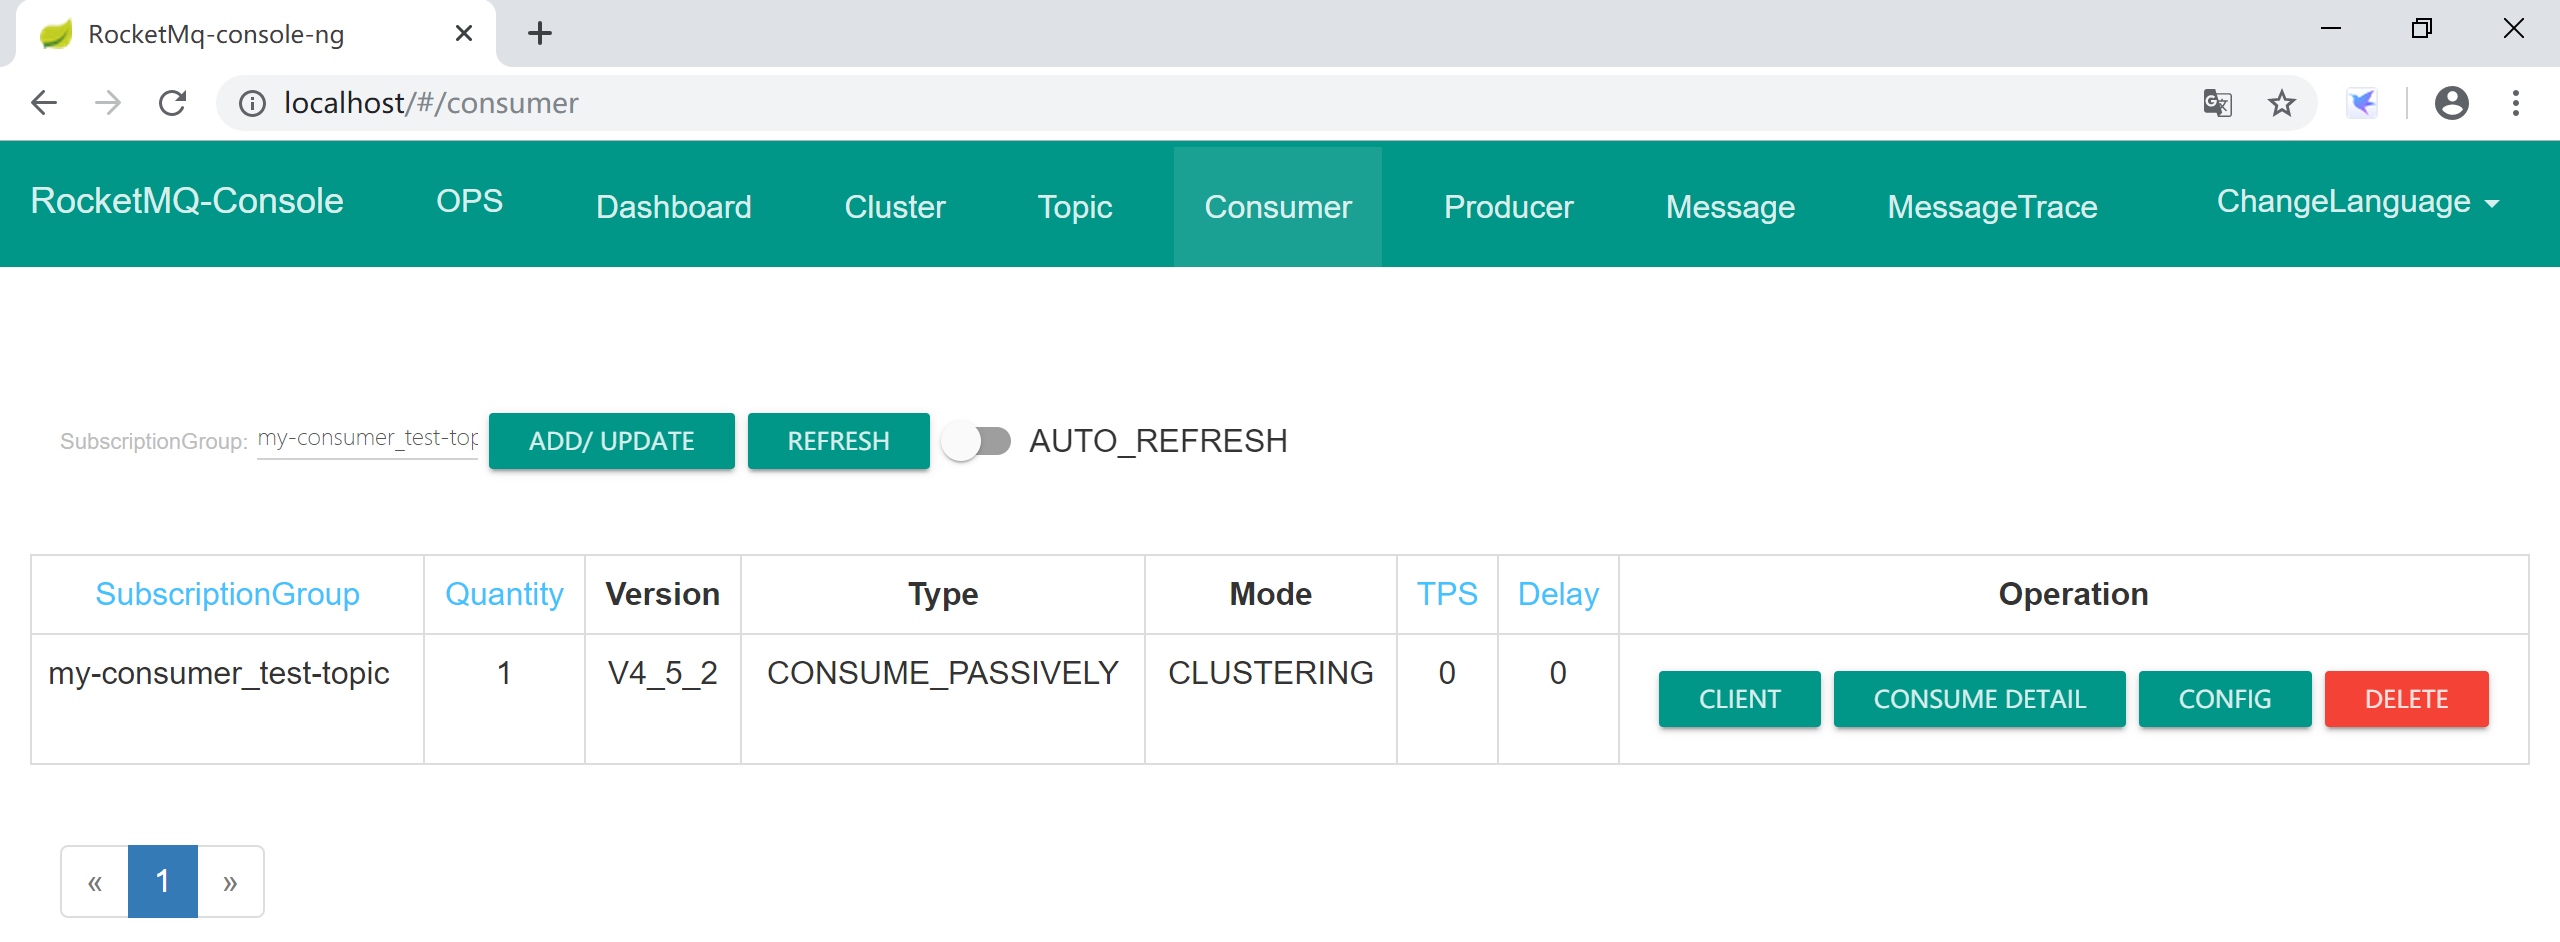Bookmark this page with the star icon
Screen dimensions: 2560x942
2281,103
